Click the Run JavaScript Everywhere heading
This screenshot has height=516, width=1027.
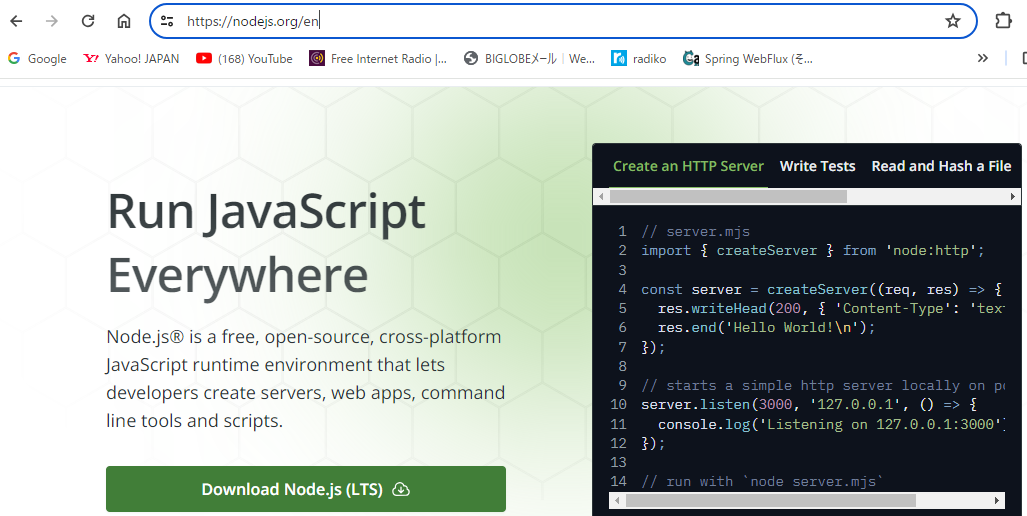click(267, 242)
